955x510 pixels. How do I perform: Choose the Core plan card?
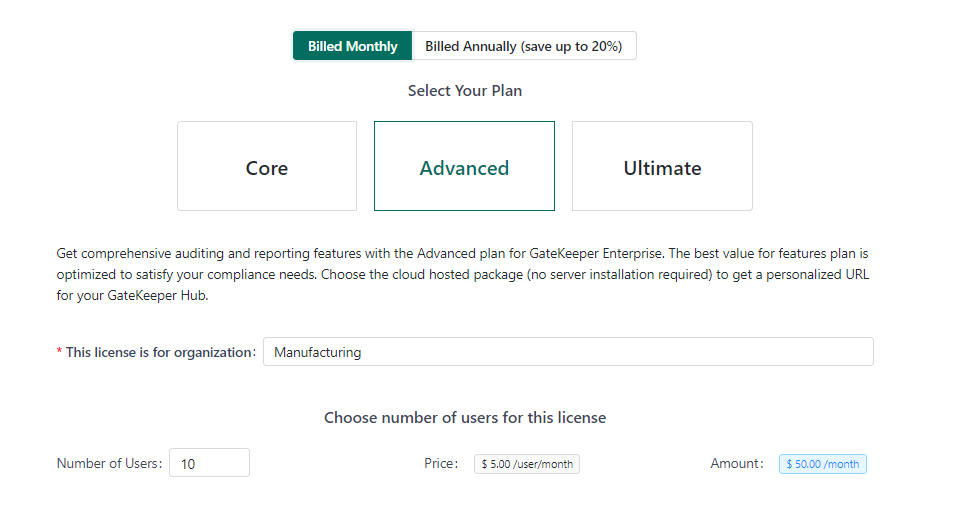(x=267, y=166)
